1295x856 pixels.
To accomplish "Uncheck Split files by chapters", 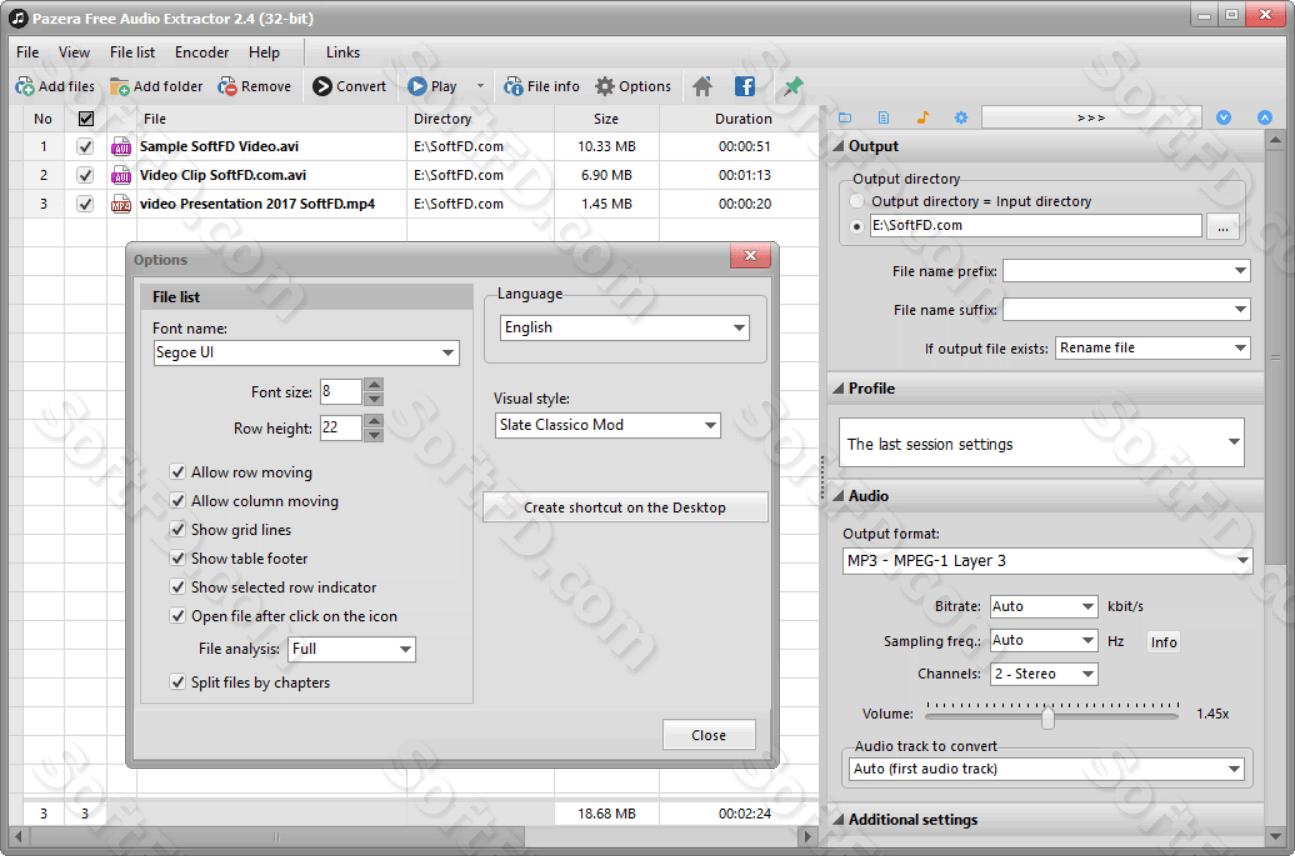I will pyautogui.click(x=178, y=682).
